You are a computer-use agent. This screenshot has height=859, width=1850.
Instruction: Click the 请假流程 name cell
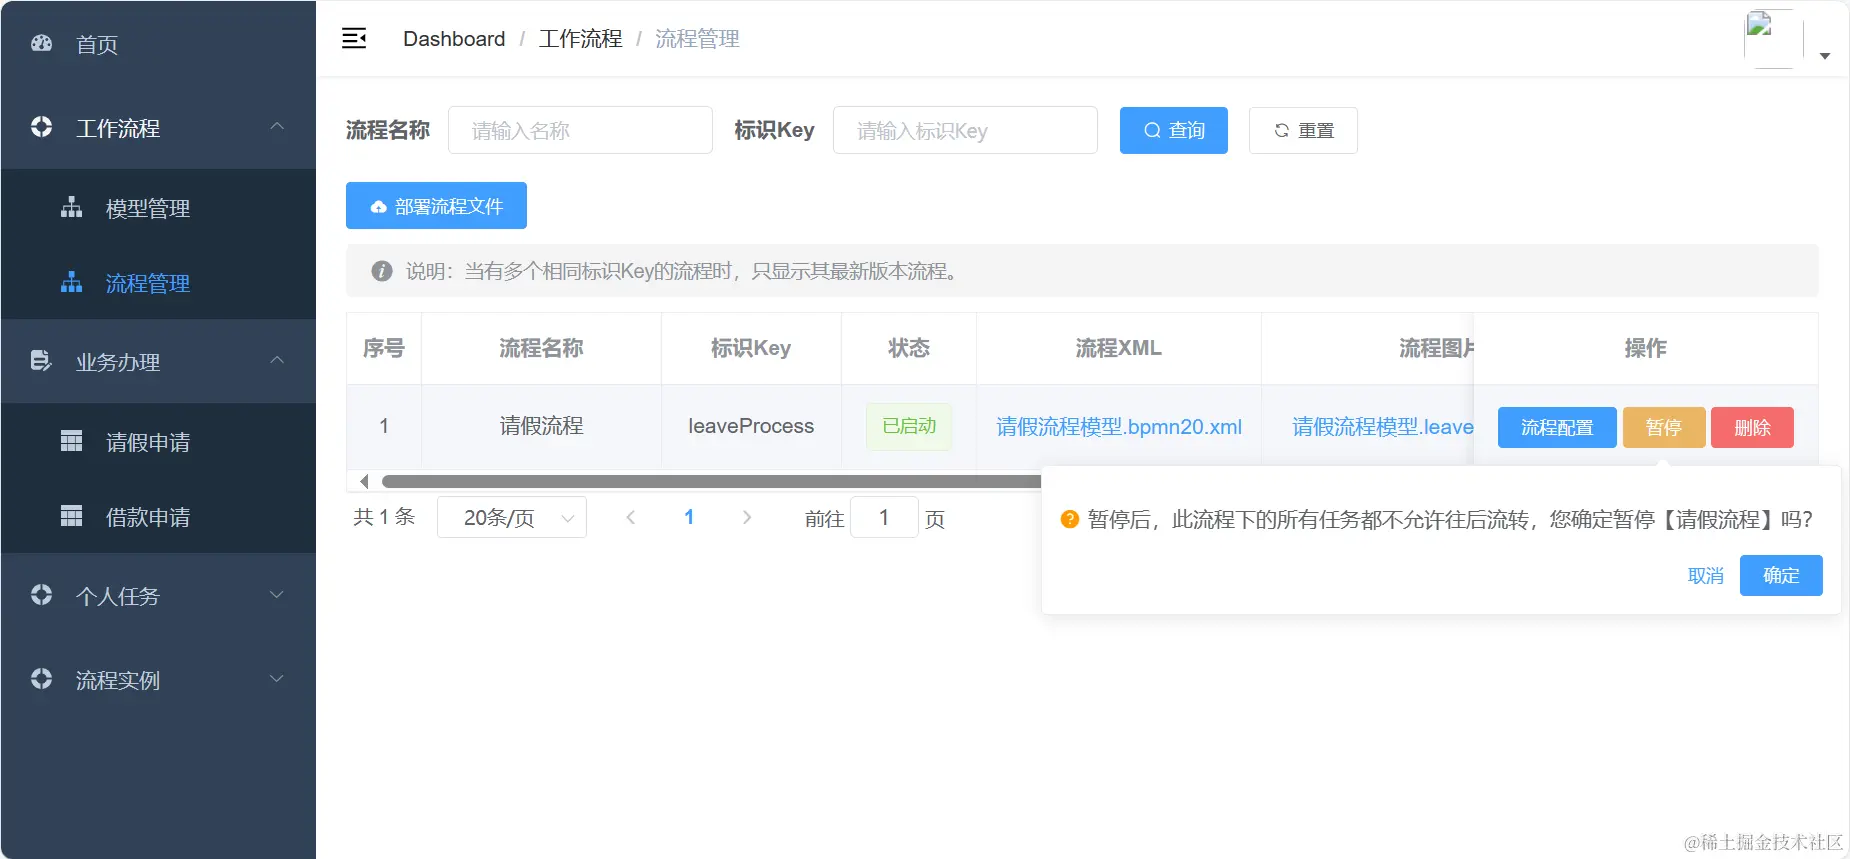click(x=541, y=426)
